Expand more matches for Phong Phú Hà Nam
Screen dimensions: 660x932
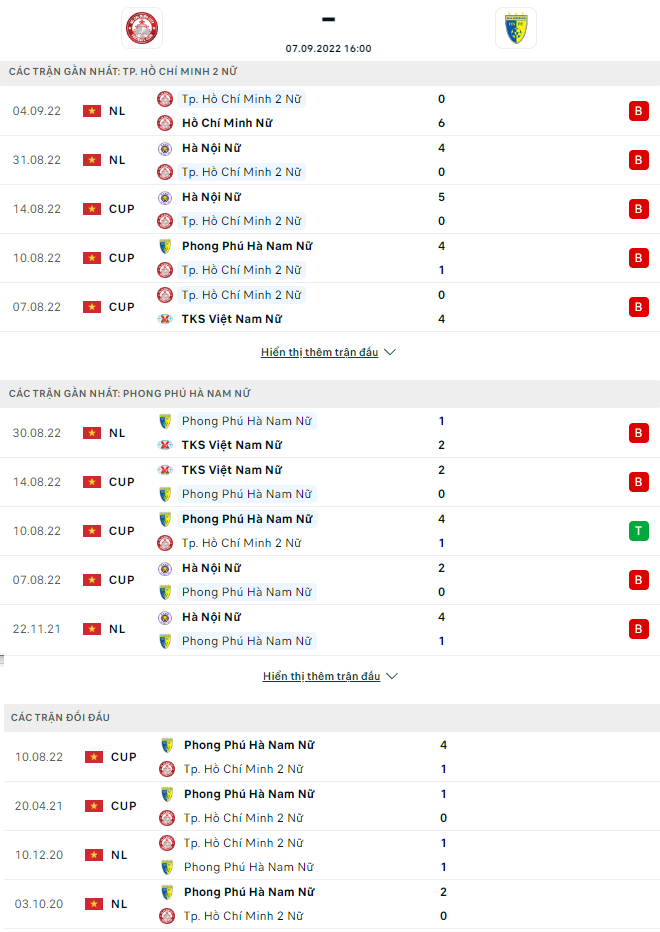tap(321, 676)
